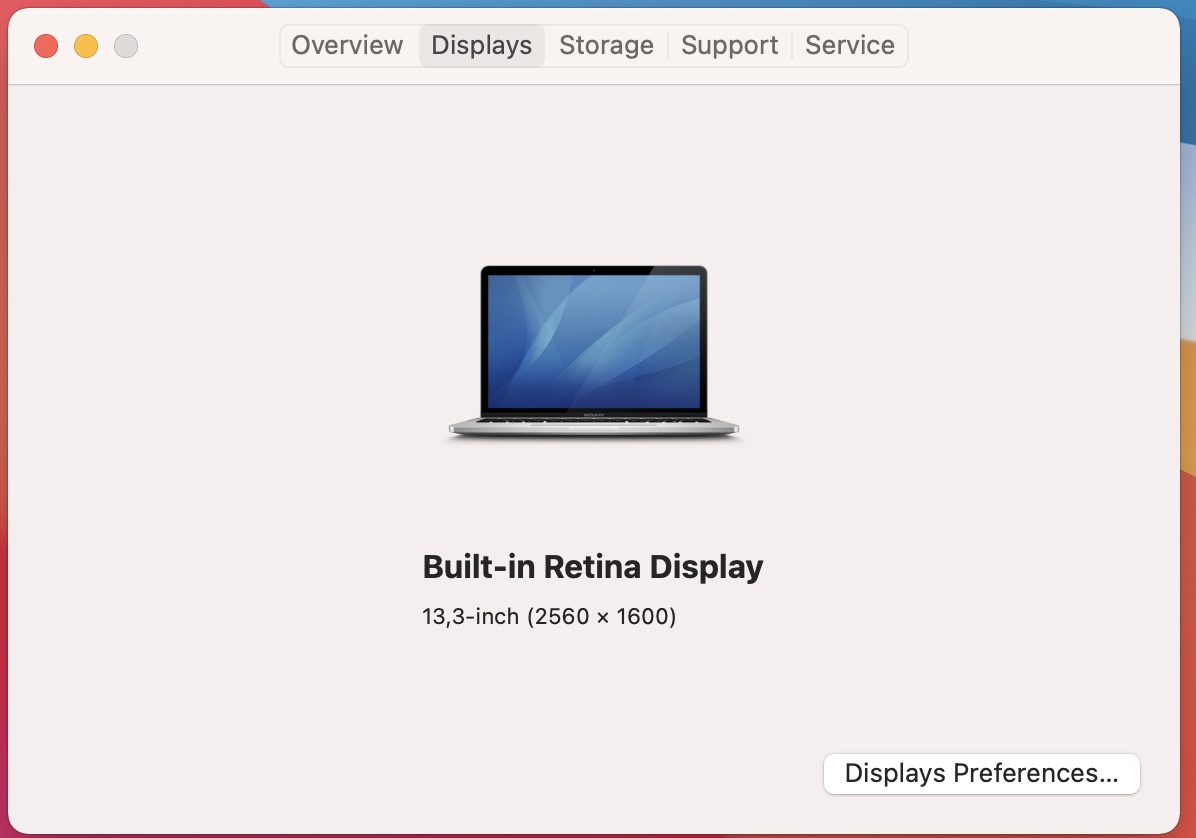
Task: View the Support tab
Action: pos(729,45)
